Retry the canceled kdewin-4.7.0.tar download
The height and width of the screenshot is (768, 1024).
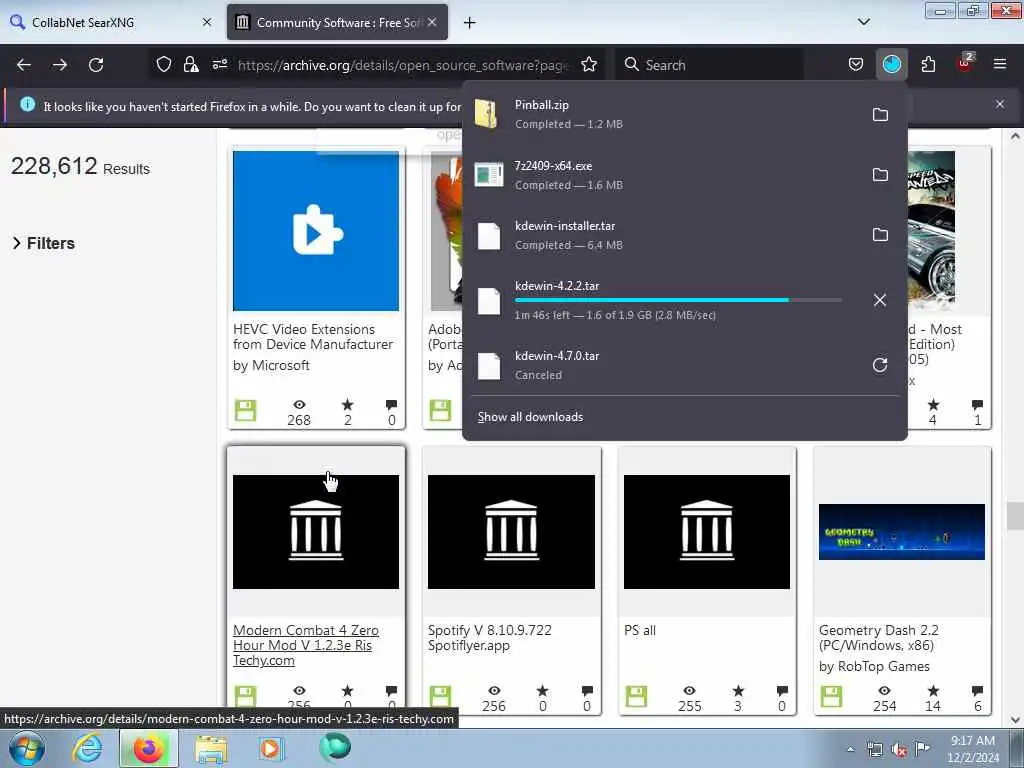pos(880,365)
